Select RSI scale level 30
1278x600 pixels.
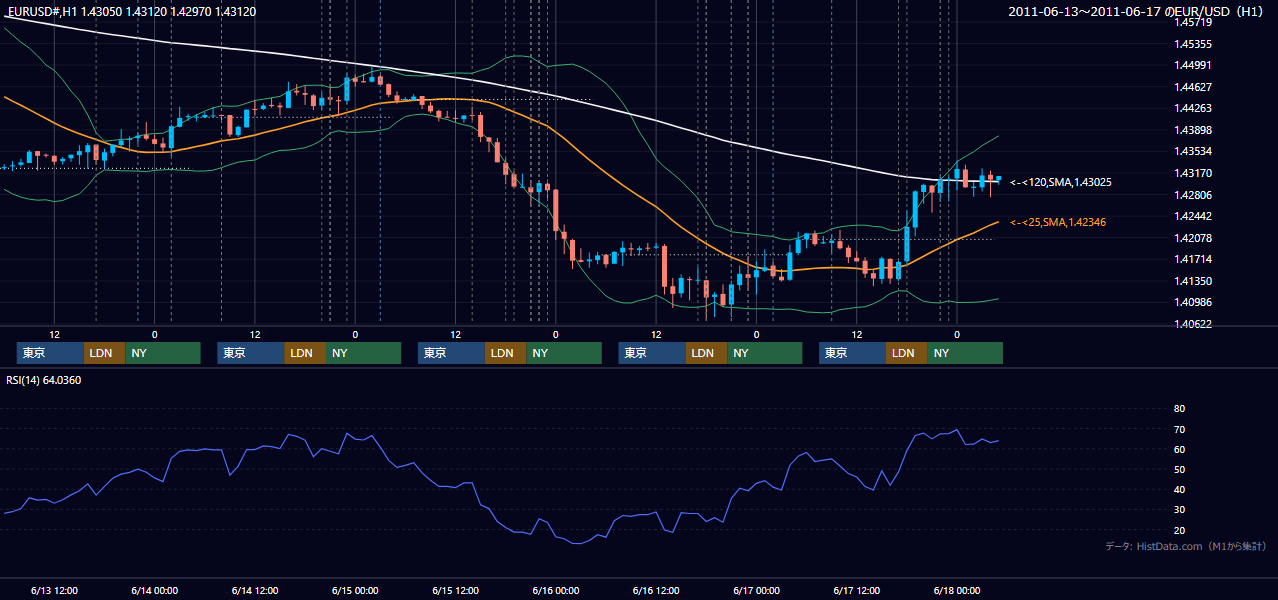click(1179, 510)
